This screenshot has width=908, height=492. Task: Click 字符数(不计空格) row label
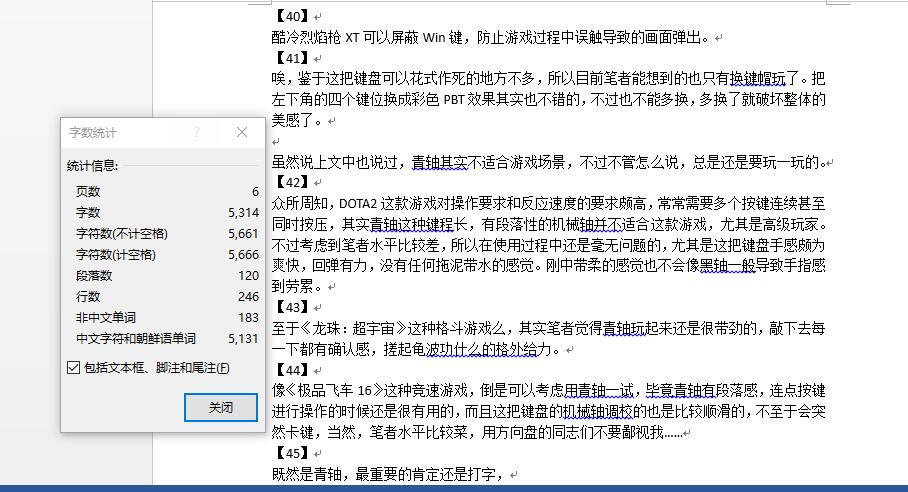122,234
